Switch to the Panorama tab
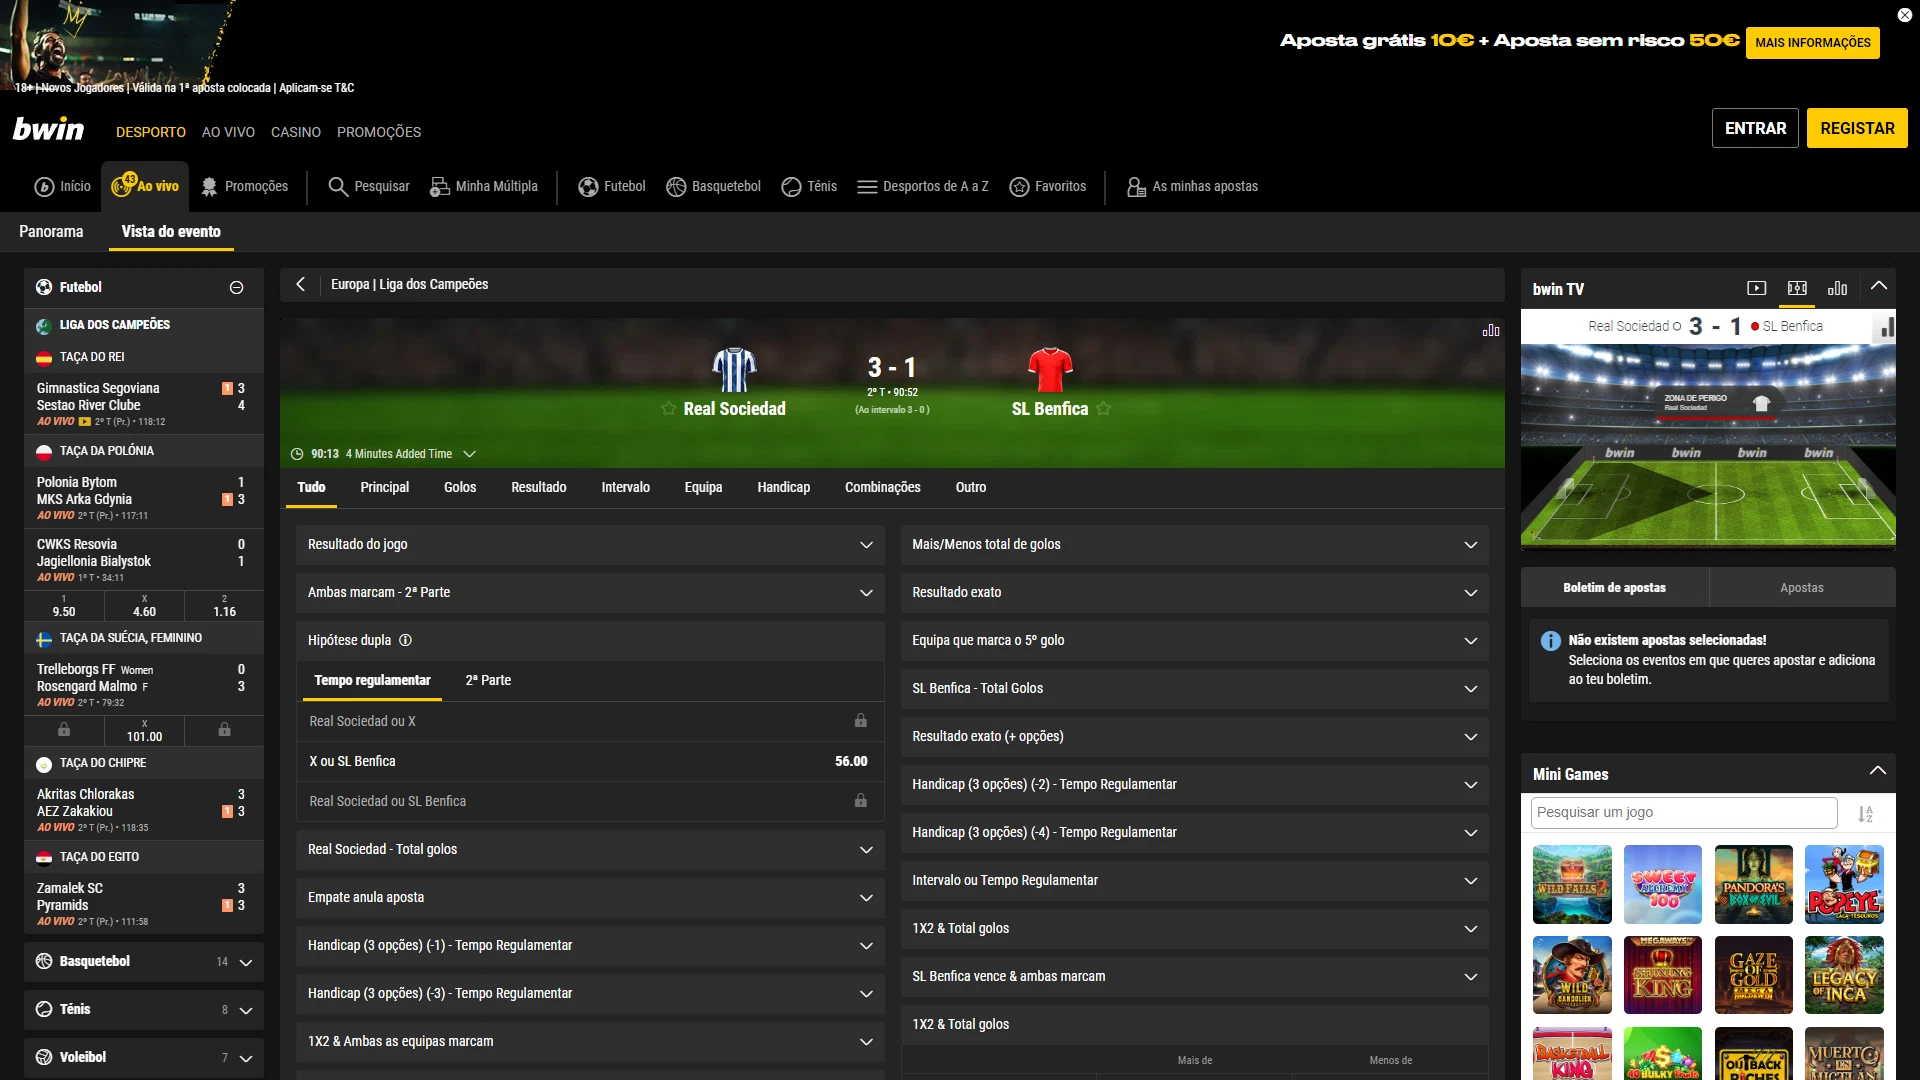Viewport: 1920px width, 1080px height. click(51, 232)
